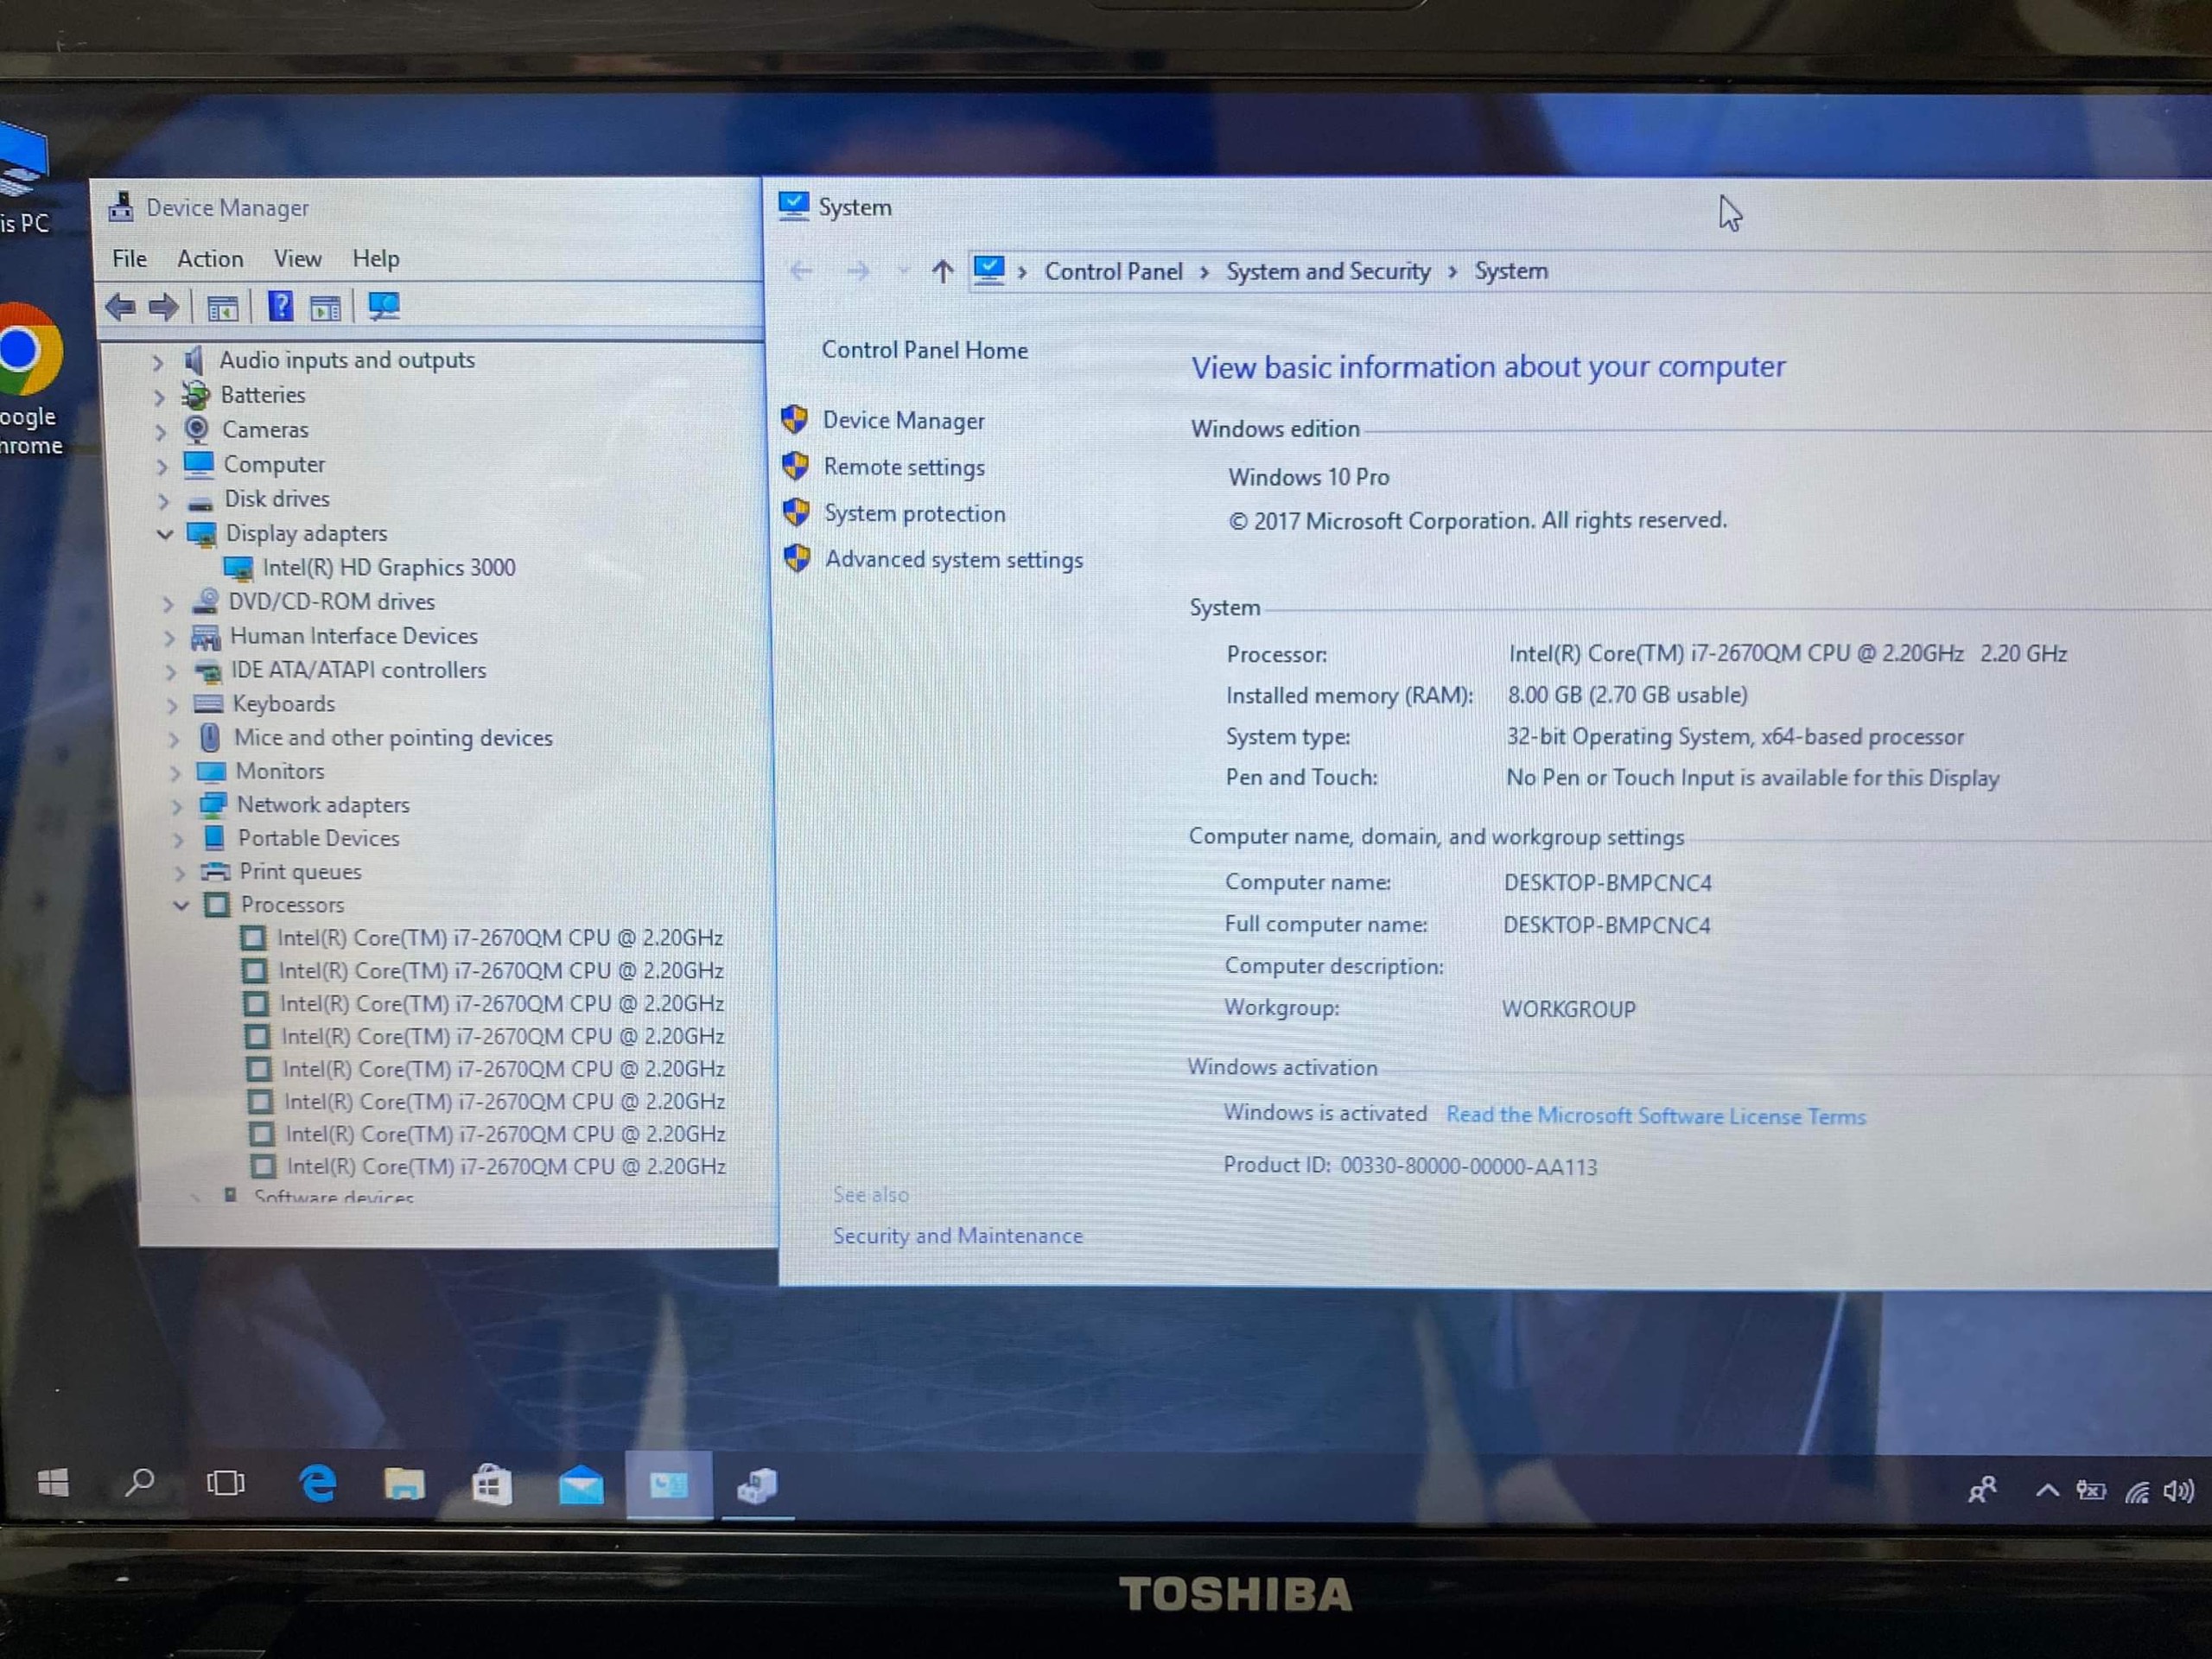Collapse the Display adapters node

165,534
